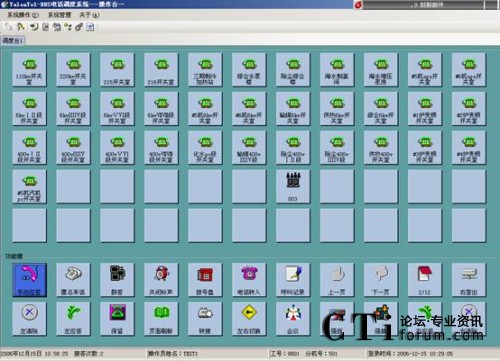Switch to the 调度台1 tab

(13, 41)
